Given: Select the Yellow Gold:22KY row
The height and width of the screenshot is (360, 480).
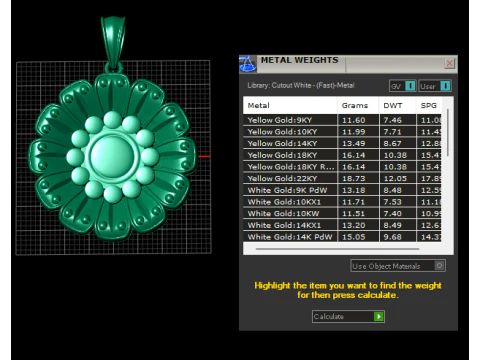Looking at the screenshot, I should tap(342, 178).
